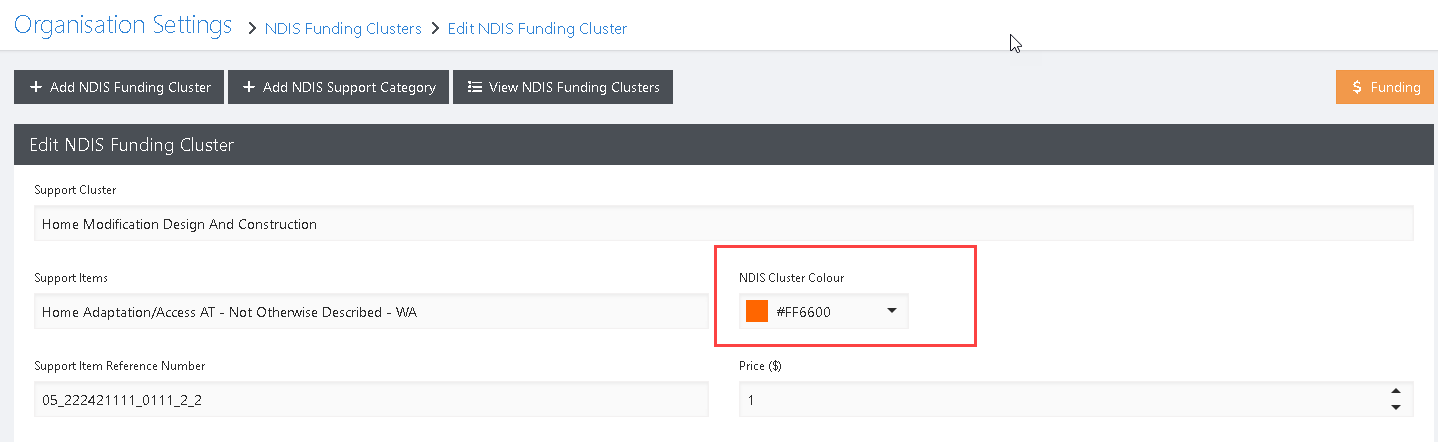Select the Edit NDIS Funding Cluster breadcrumb
The image size is (1438, 442).
(x=537, y=29)
